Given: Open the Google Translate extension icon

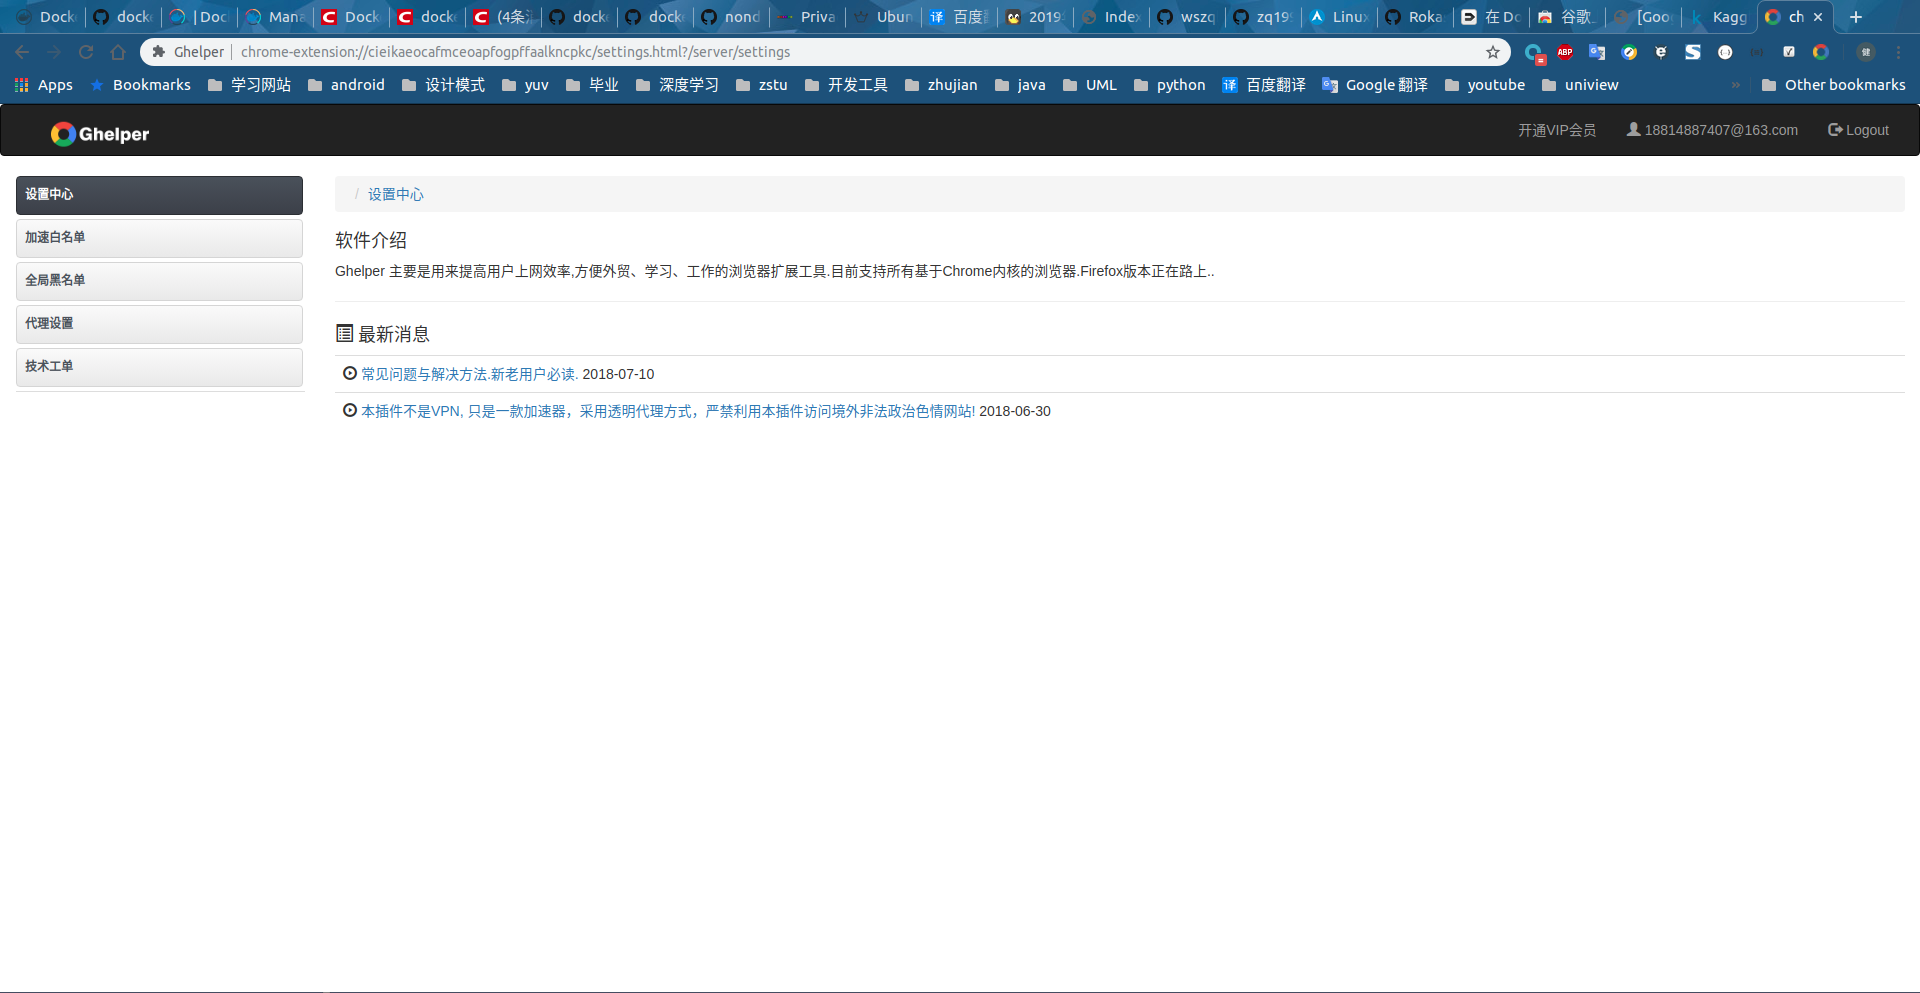Looking at the screenshot, I should pyautogui.click(x=1597, y=52).
